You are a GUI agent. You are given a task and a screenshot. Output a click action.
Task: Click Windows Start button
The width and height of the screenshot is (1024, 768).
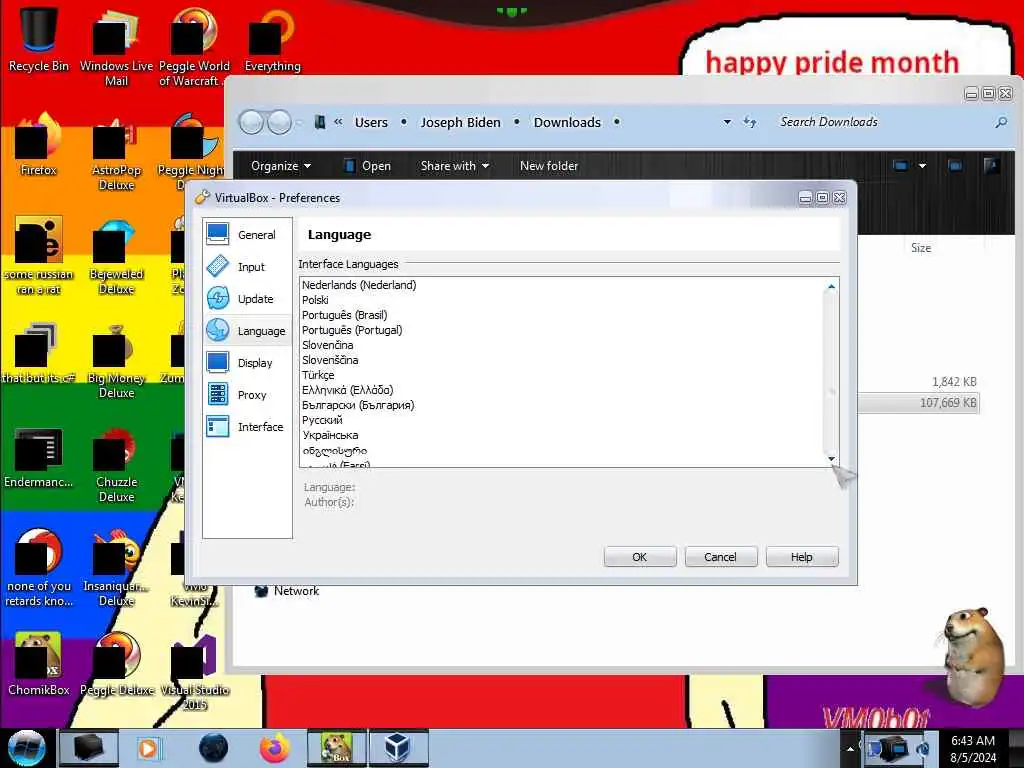click(26, 748)
